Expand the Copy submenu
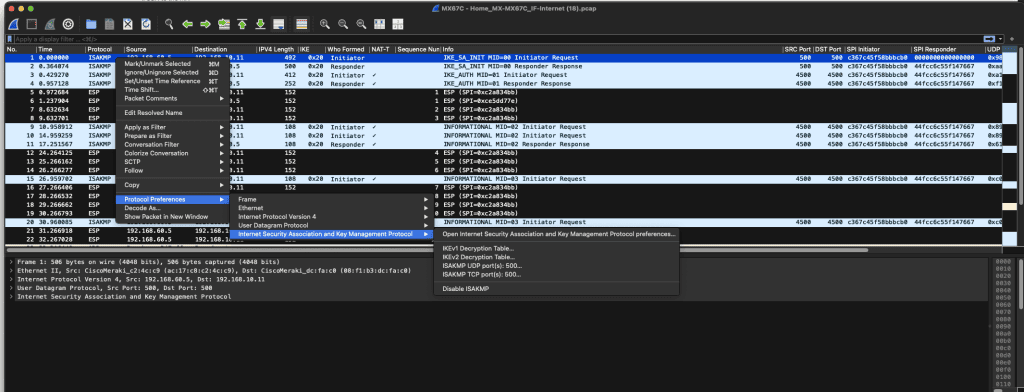 (x=172, y=185)
